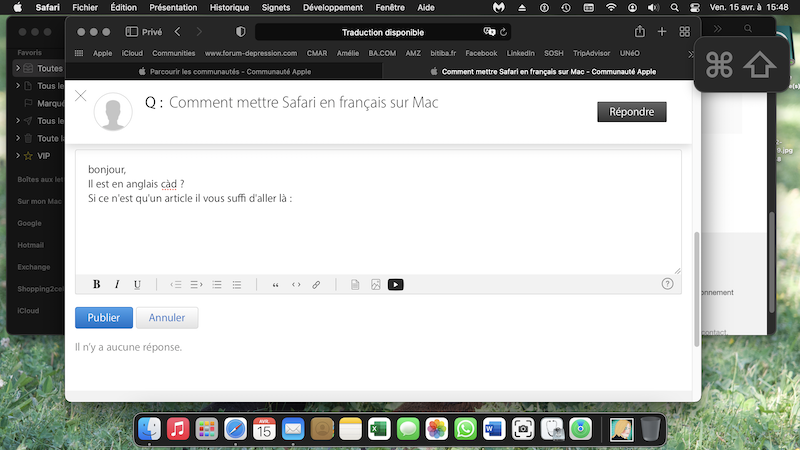800x450 pixels.
Task: Insert an image into the reply
Action: [x=376, y=284]
